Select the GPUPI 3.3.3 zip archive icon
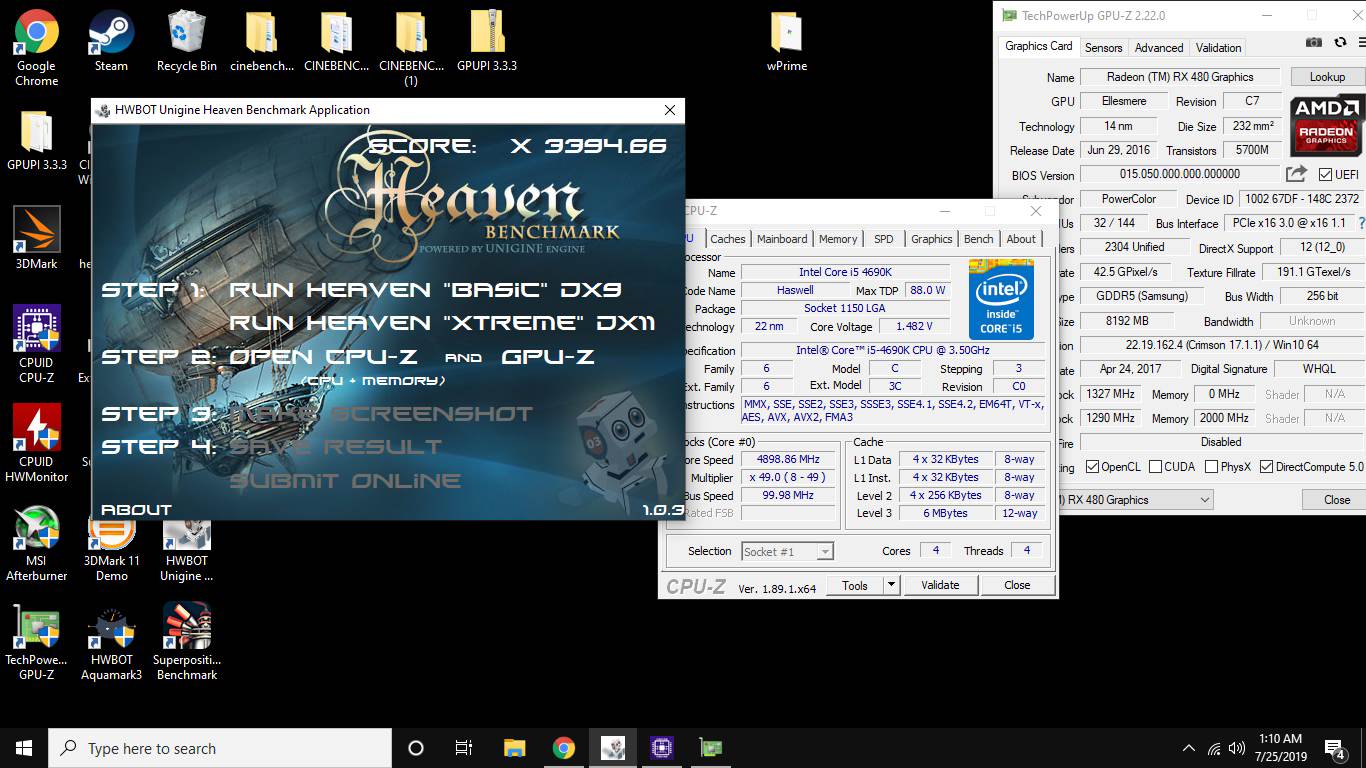 (487, 41)
